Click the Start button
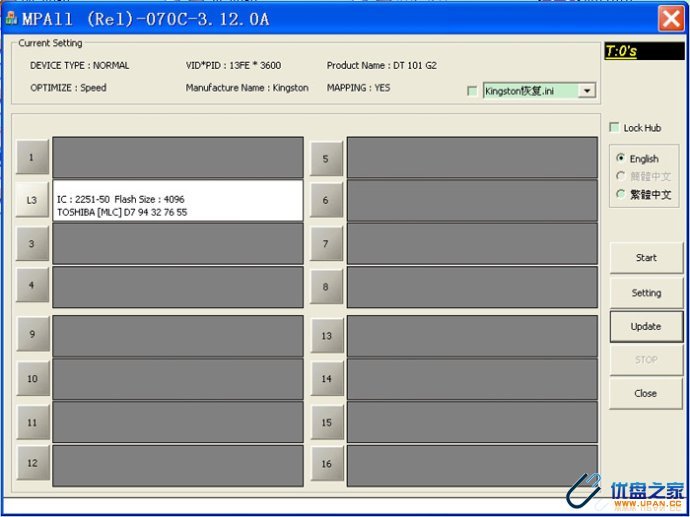The image size is (690, 517). point(646,258)
